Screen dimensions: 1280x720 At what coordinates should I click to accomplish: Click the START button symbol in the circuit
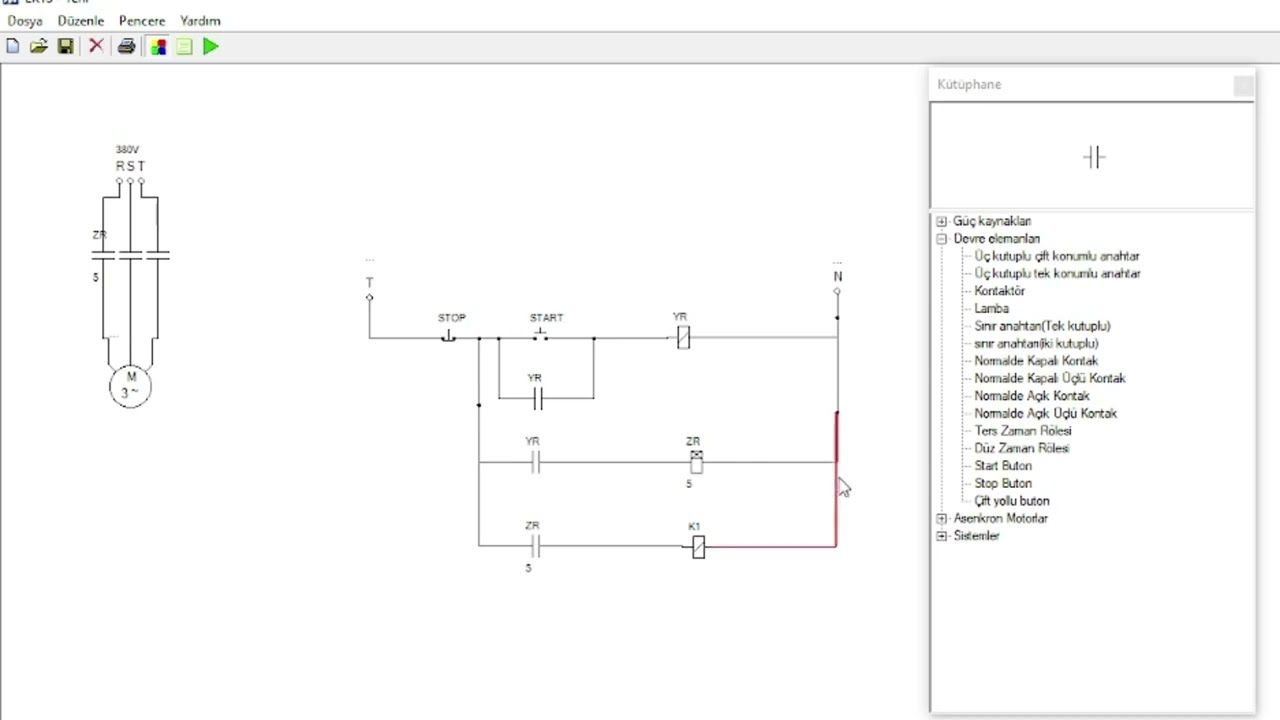[540, 334]
